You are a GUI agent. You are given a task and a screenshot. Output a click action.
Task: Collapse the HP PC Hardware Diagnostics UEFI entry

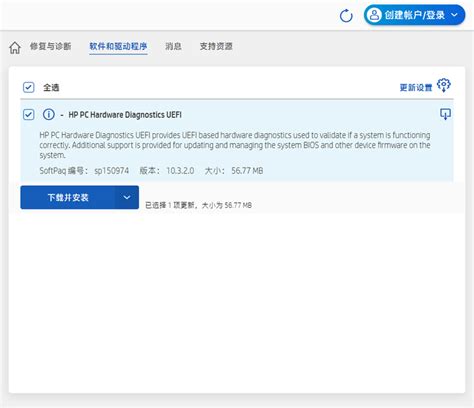pyautogui.click(x=62, y=115)
